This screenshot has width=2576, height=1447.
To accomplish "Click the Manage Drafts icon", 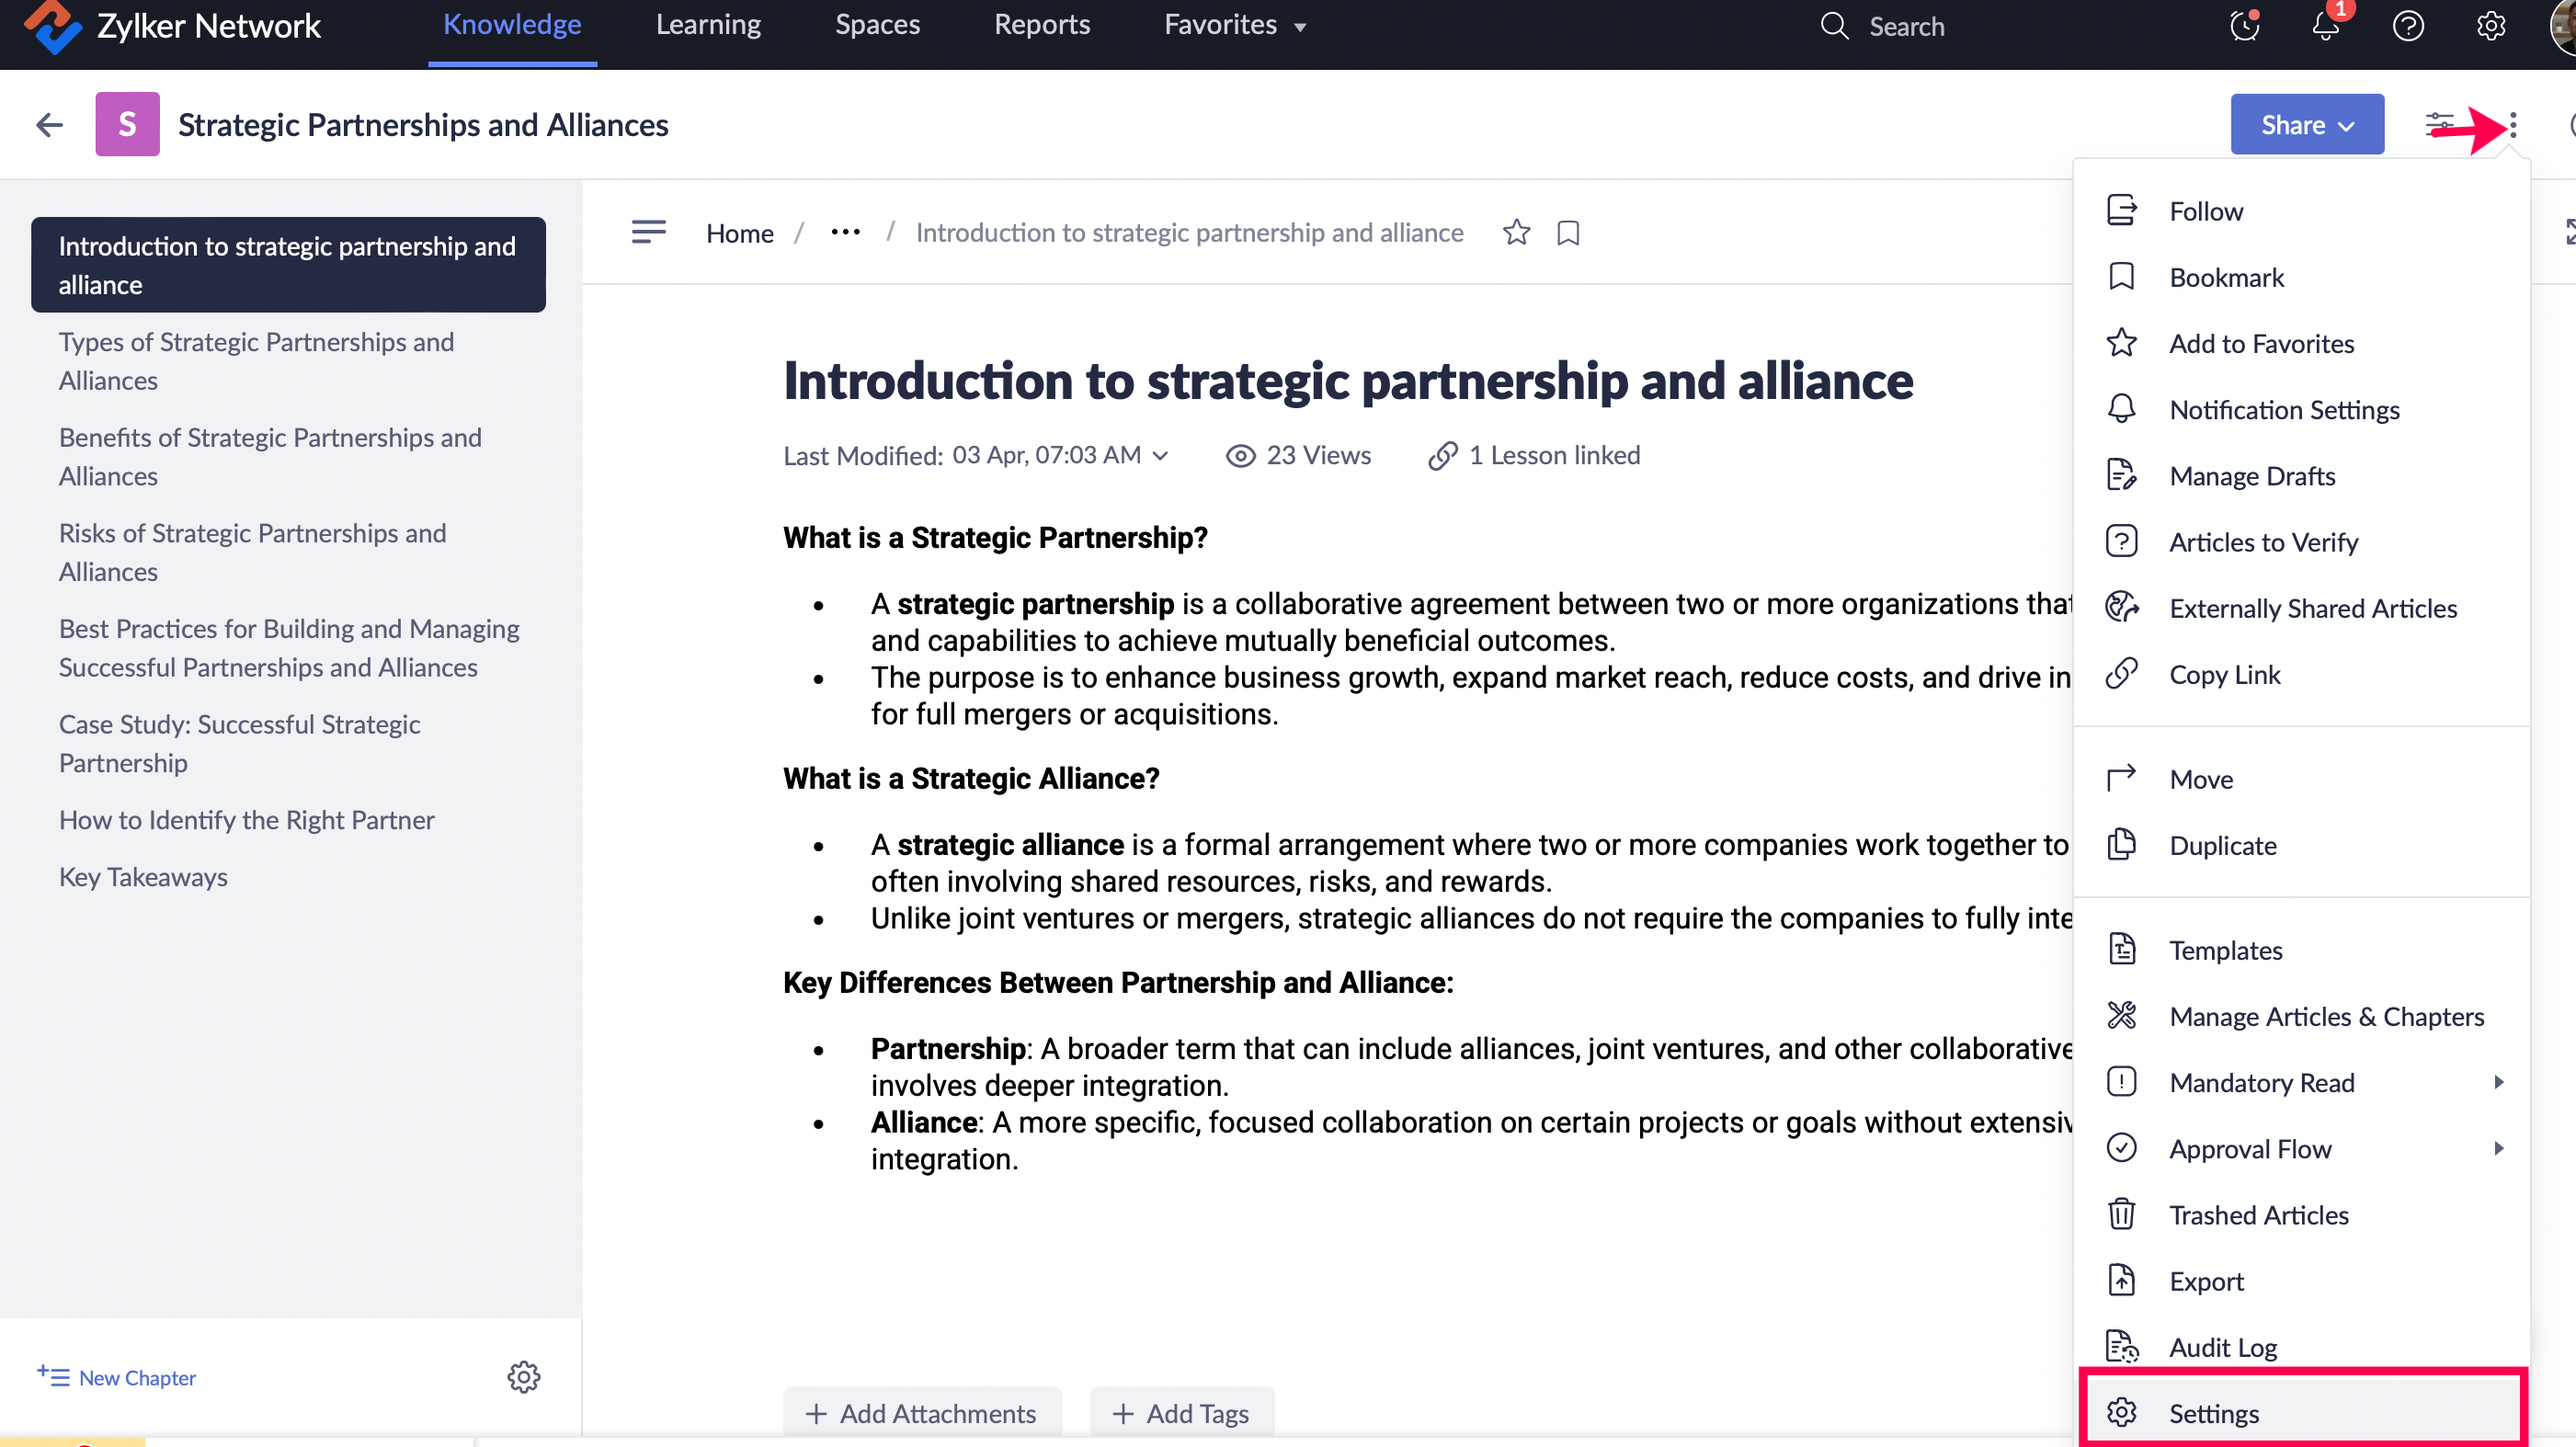I will (x=2121, y=476).
